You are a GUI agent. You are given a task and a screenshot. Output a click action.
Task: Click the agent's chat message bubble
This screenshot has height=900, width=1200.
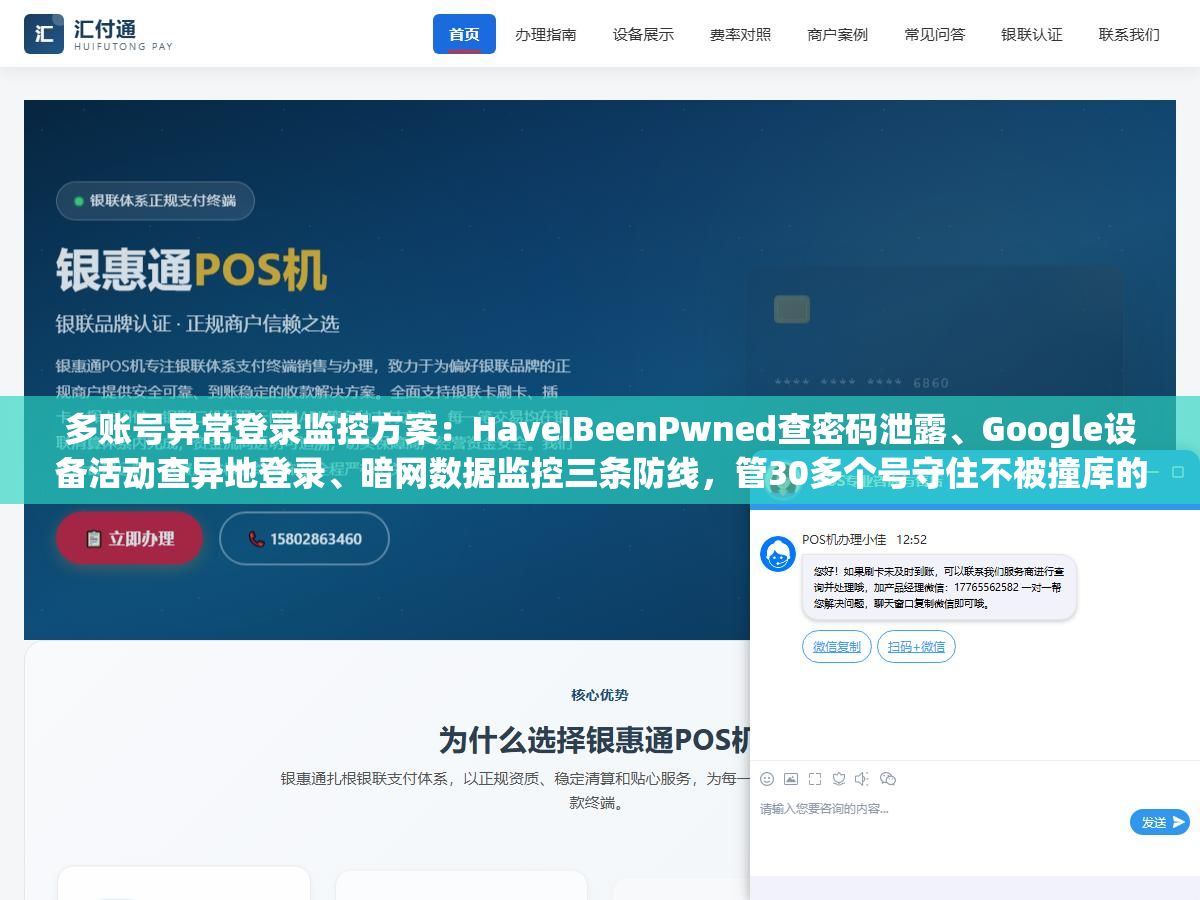tap(939, 587)
